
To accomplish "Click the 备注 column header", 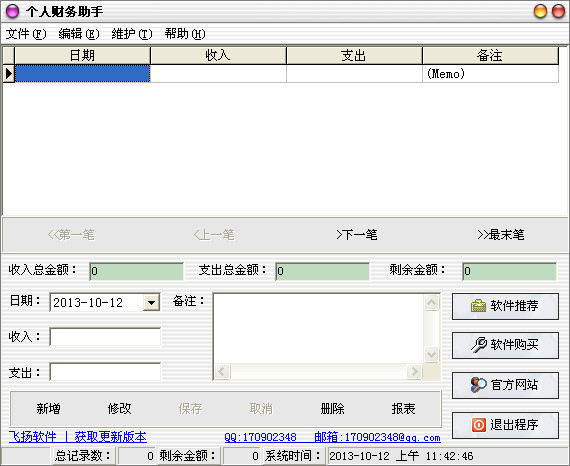I will 490,56.
